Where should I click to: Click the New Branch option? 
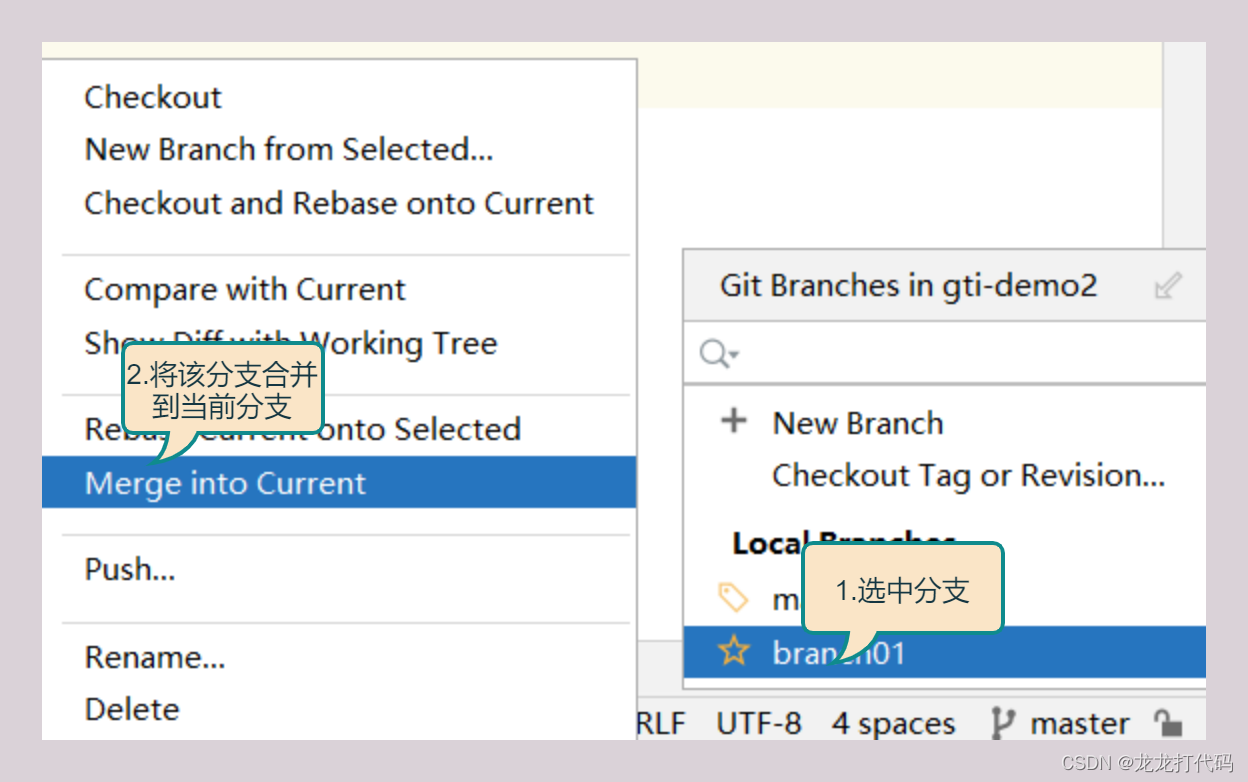(x=858, y=423)
